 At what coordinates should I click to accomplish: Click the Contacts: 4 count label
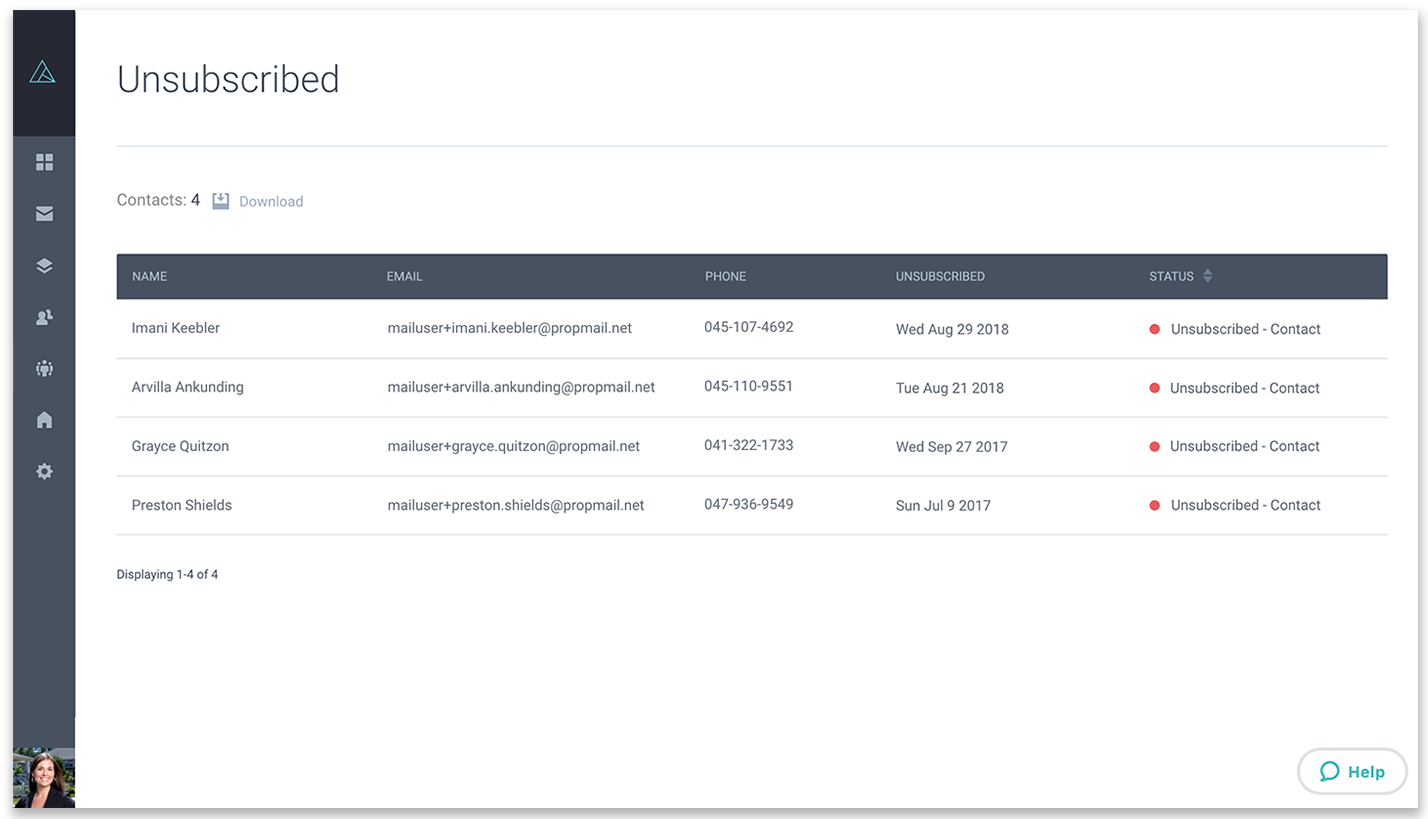pos(158,200)
